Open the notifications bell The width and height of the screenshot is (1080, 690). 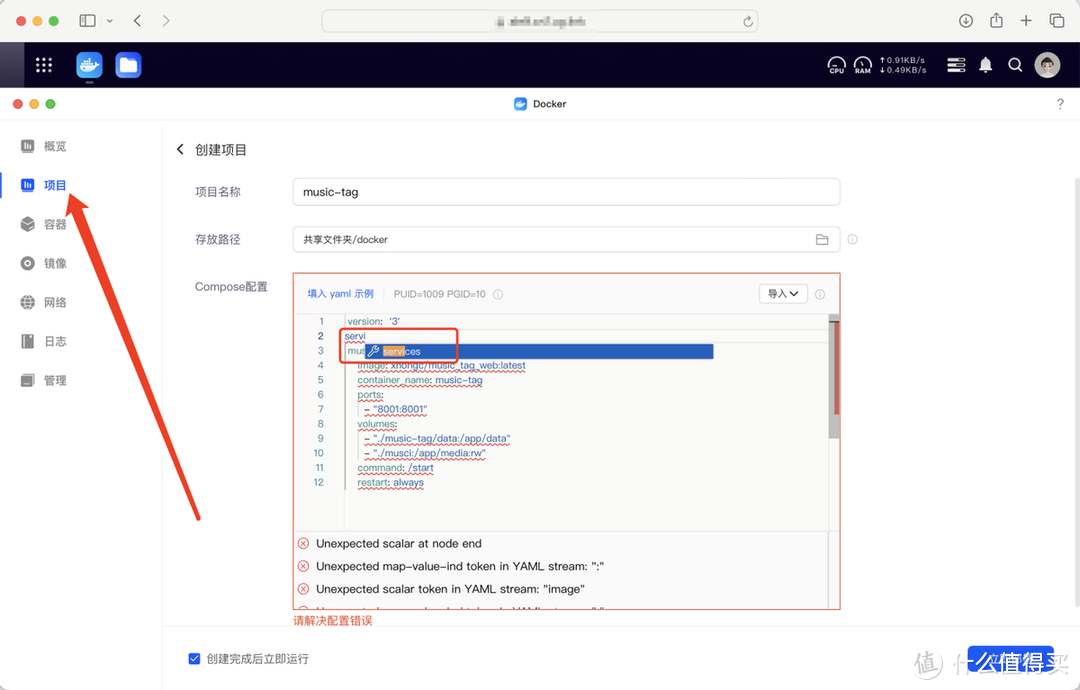click(985, 64)
